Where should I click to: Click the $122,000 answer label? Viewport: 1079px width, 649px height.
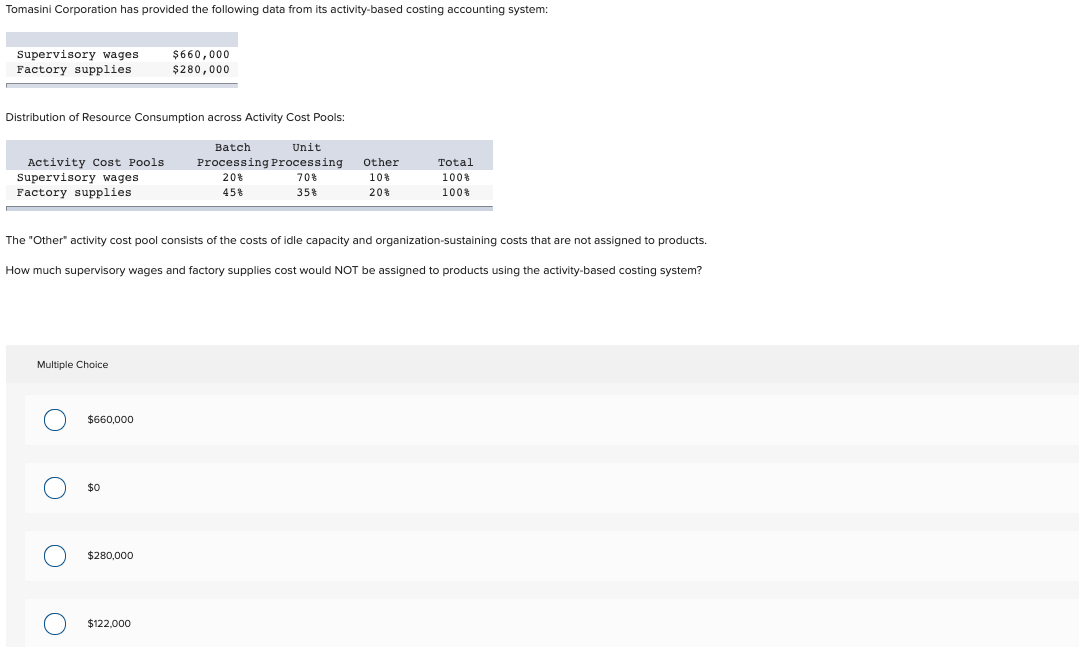coord(110,623)
